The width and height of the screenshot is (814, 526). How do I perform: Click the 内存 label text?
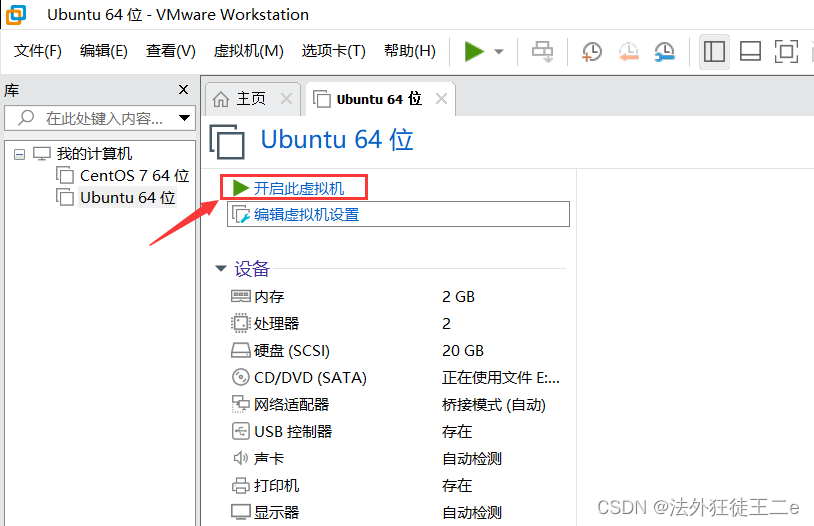pyautogui.click(x=269, y=296)
